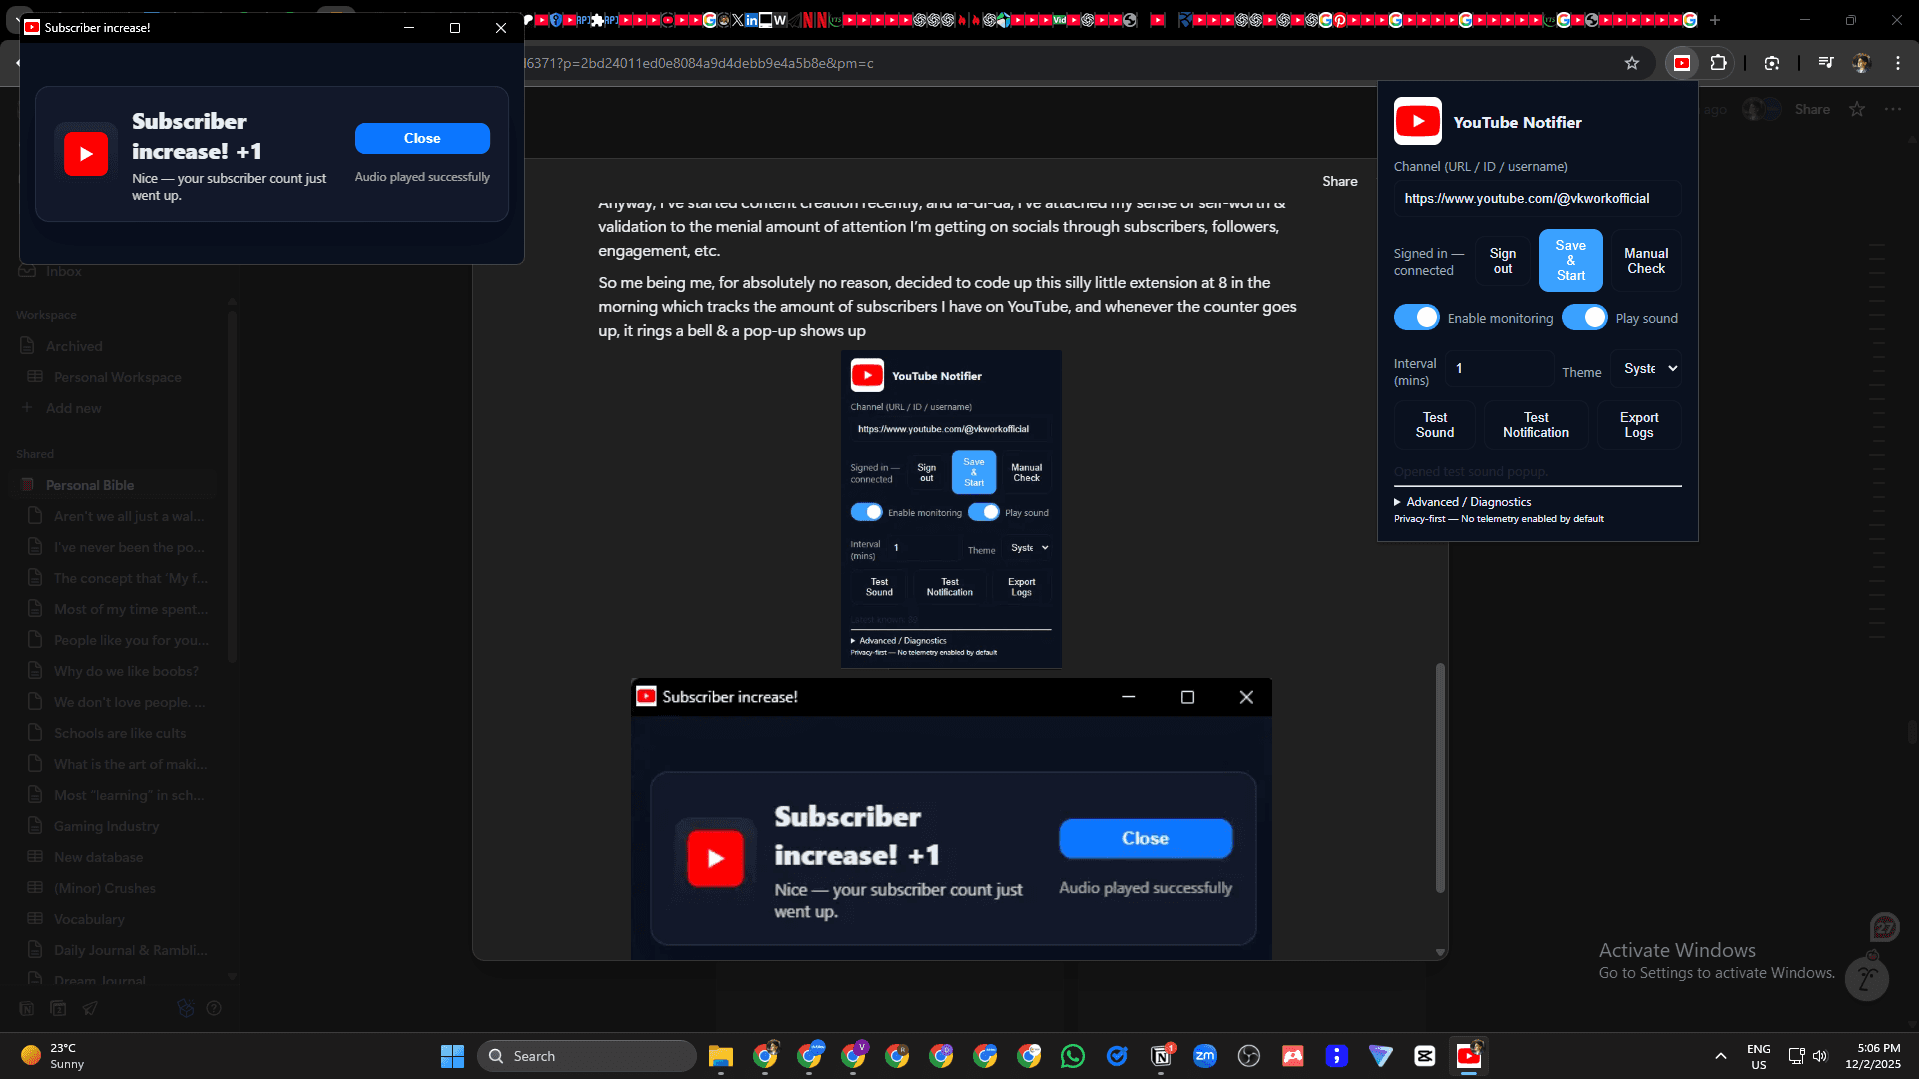Viewport: 1919px width, 1079px height.
Task: Click Sign out in YouTube Notifier
Action: pyautogui.click(x=1502, y=261)
